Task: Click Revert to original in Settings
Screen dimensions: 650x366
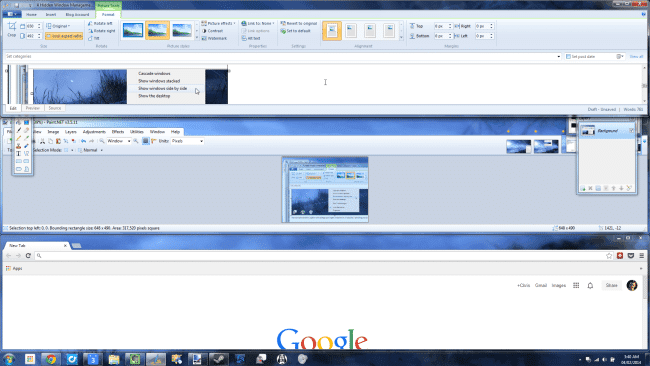Action: tap(298, 24)
